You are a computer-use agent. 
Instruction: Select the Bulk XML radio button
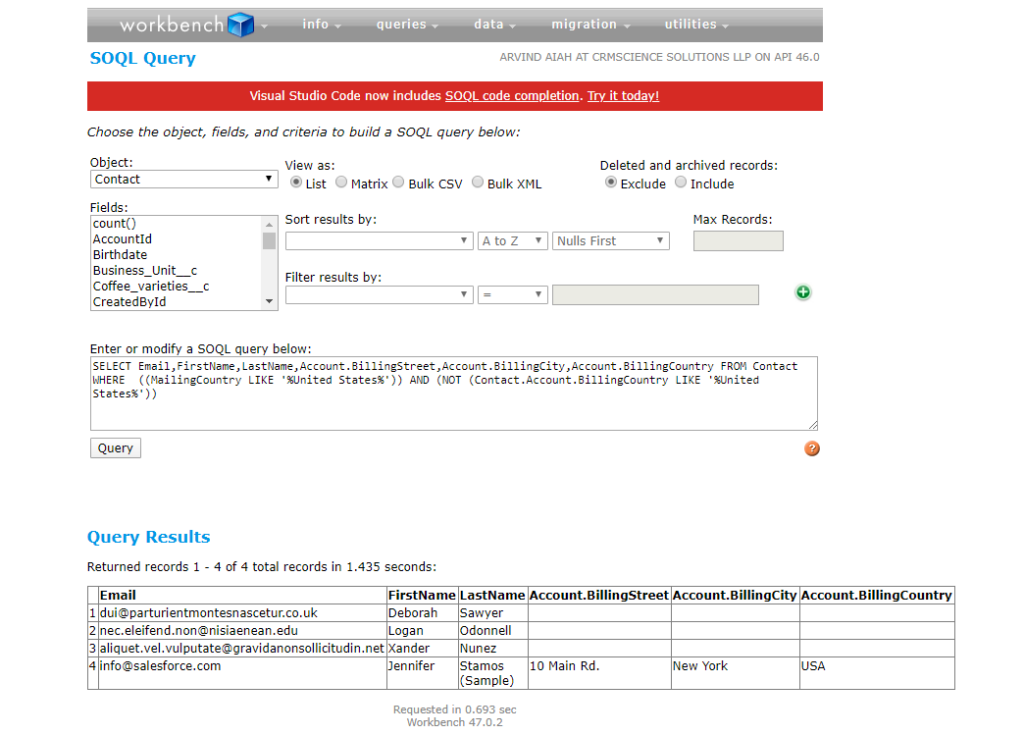478,183
